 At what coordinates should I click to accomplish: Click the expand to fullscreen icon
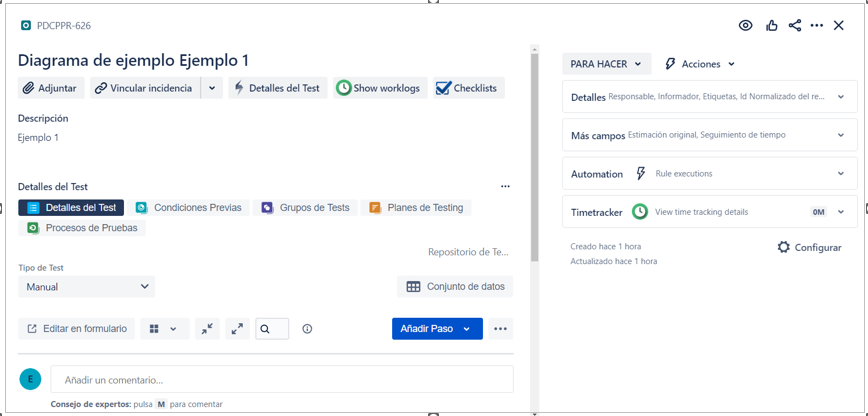tap(237, 329)
